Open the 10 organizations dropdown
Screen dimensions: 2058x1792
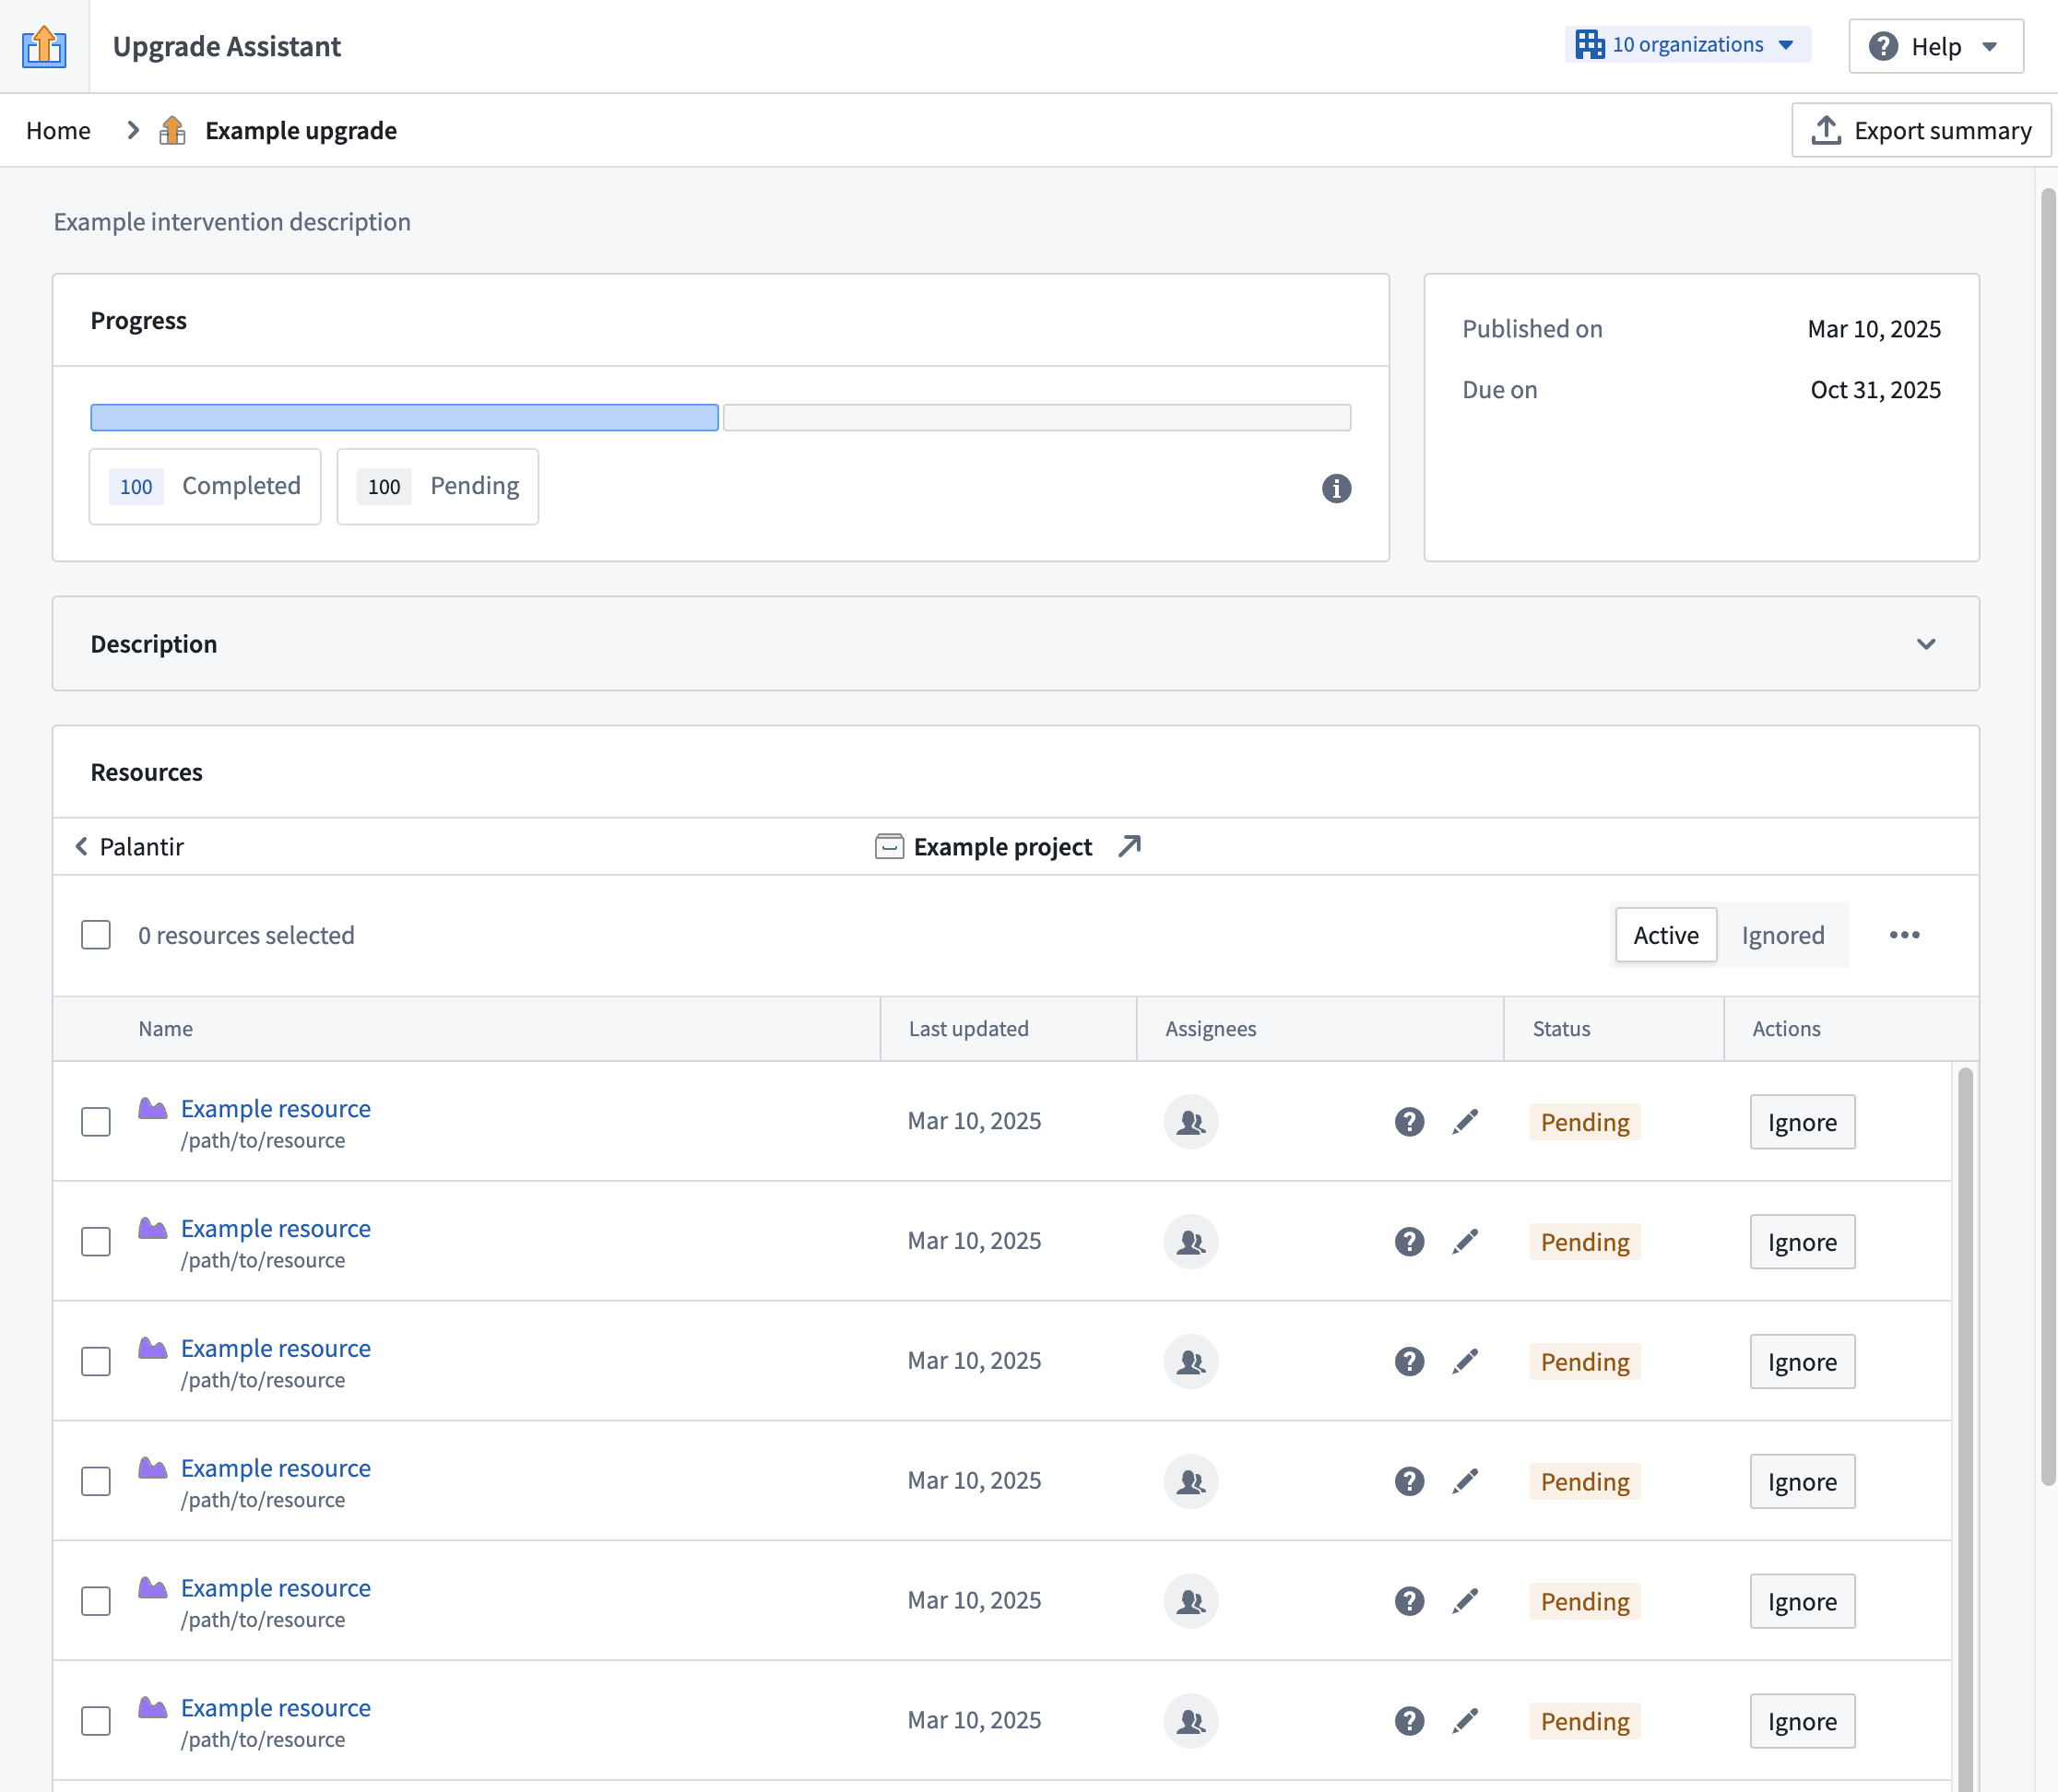[1686, 45]
